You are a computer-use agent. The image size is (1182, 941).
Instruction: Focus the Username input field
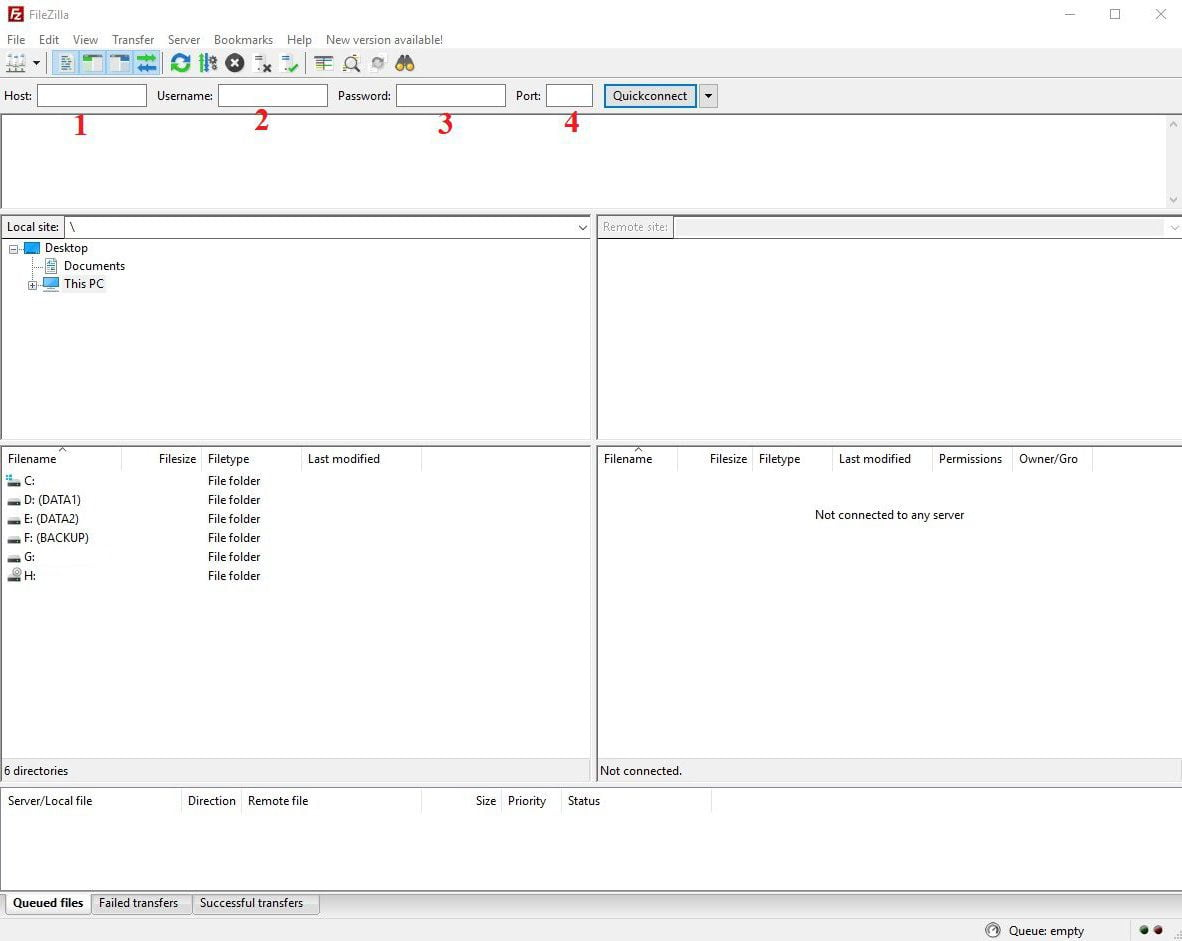(273, 96)
